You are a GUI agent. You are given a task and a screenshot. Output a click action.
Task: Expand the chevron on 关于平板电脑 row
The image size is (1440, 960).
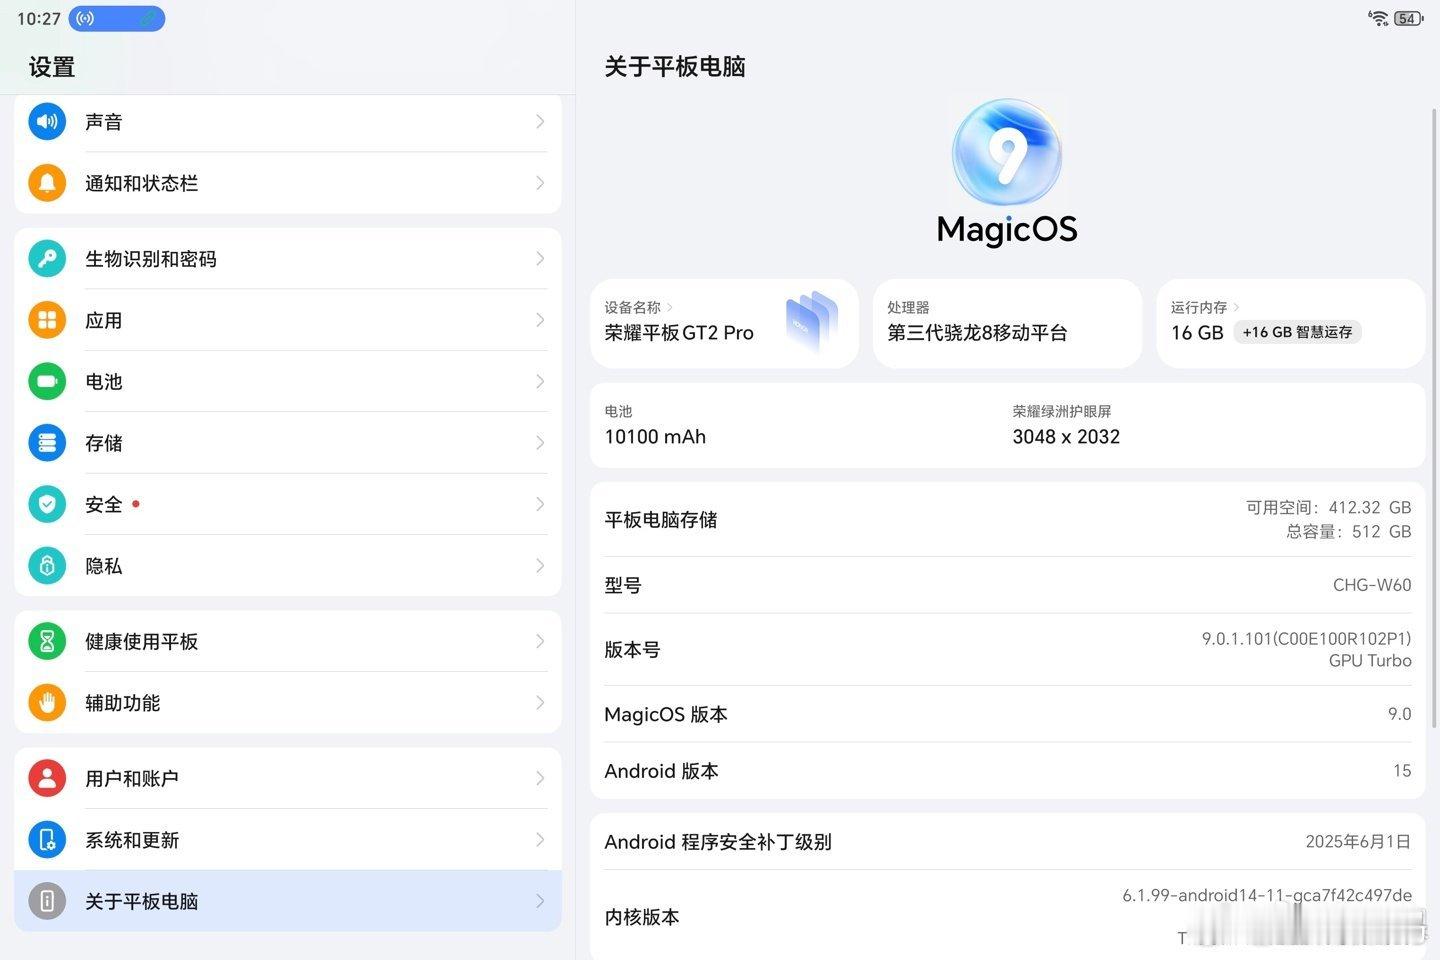pyautogui.click(x=540, y=901)
